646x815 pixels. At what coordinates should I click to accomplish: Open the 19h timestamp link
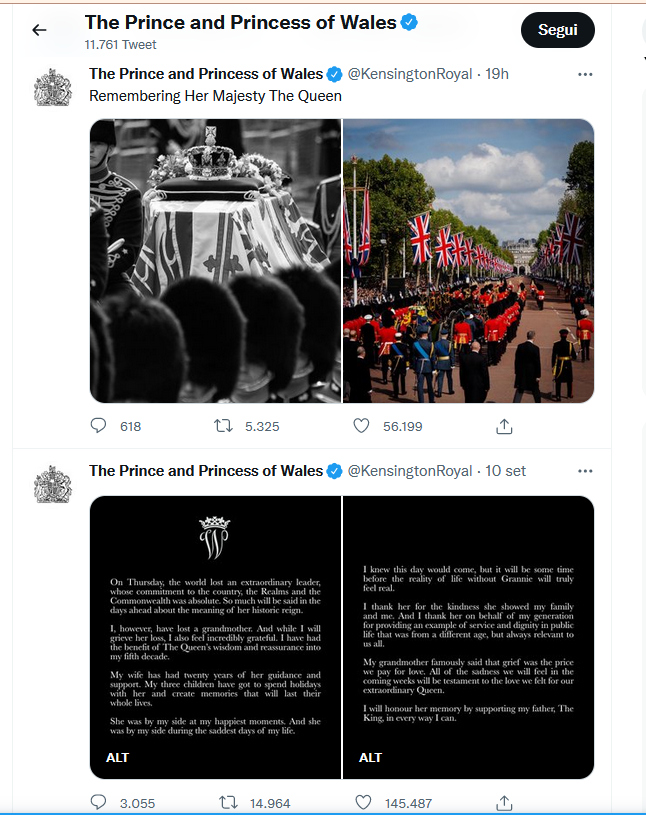(x=497, y=74)
